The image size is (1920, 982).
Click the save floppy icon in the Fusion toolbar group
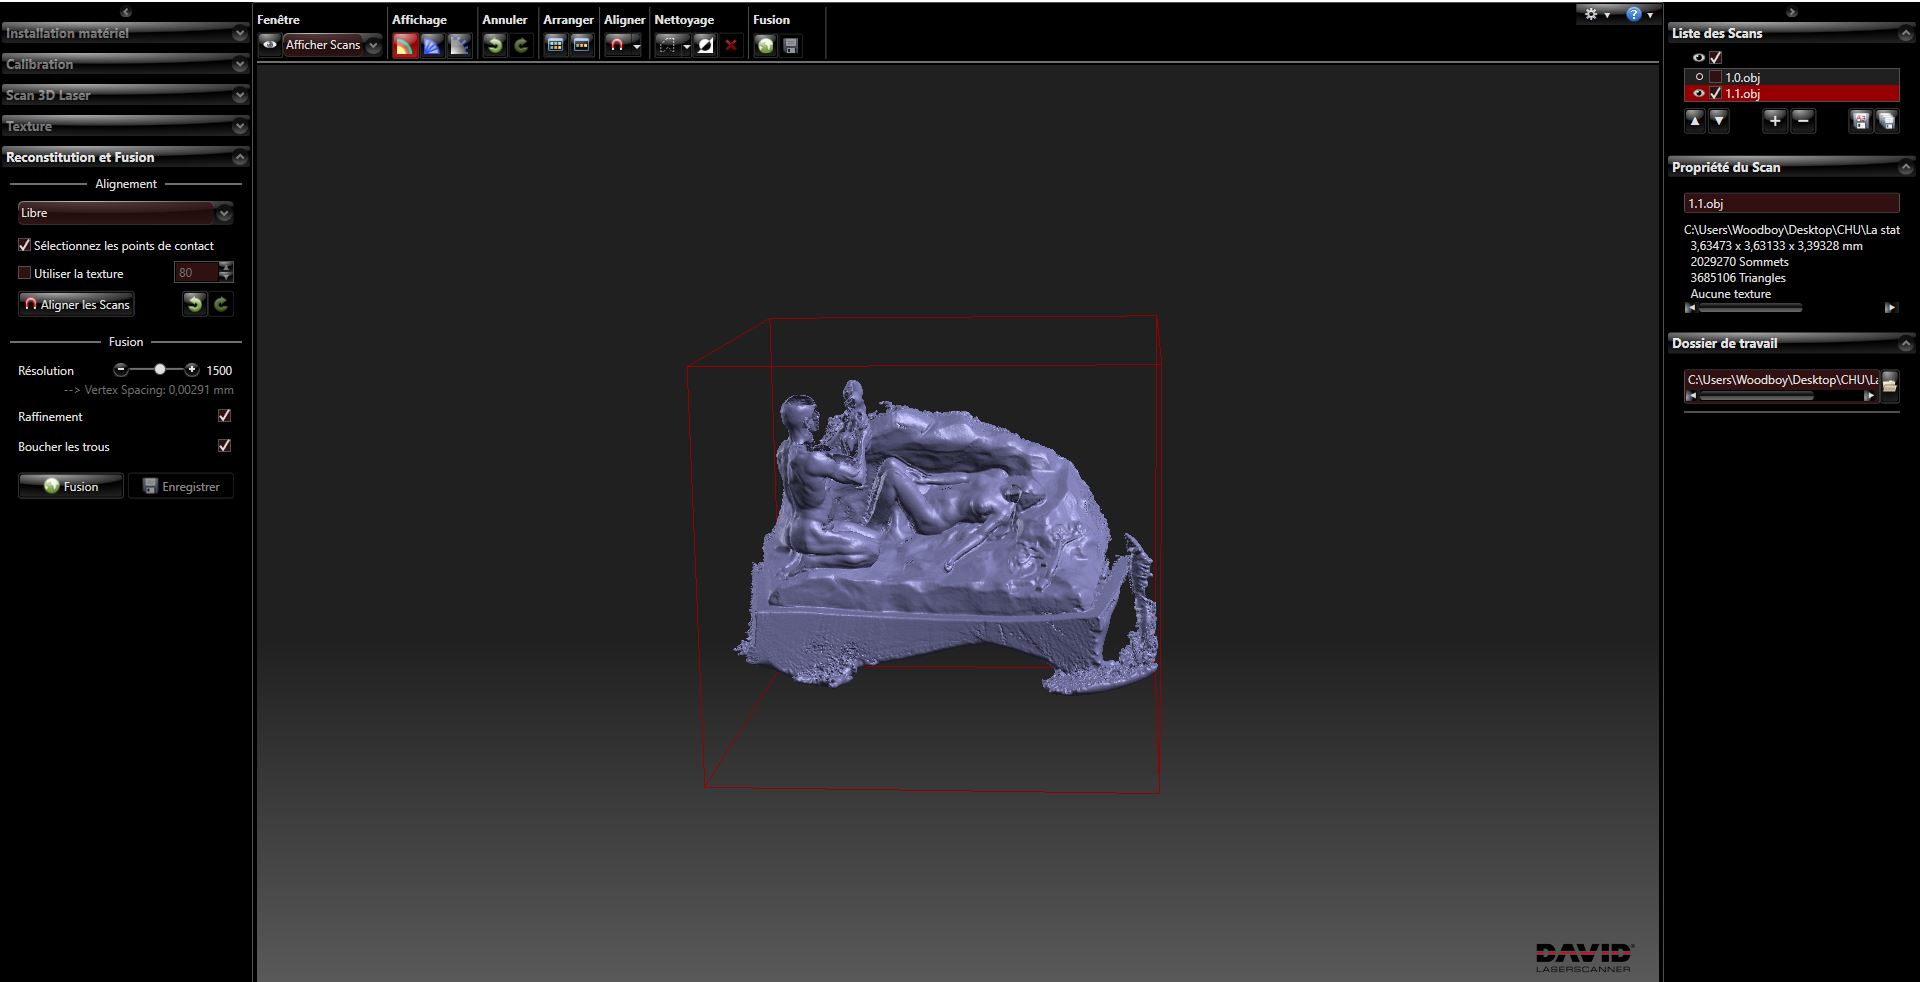tap(791, 45)
